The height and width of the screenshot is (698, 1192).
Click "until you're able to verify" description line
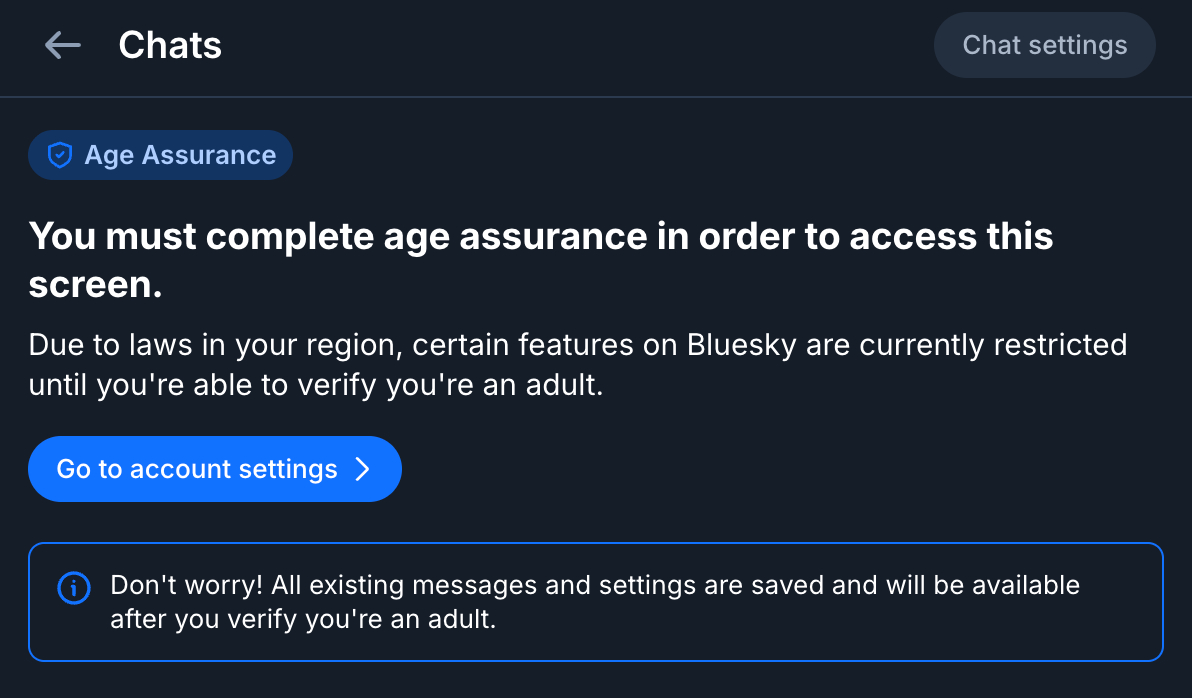(x=315, y=385)
